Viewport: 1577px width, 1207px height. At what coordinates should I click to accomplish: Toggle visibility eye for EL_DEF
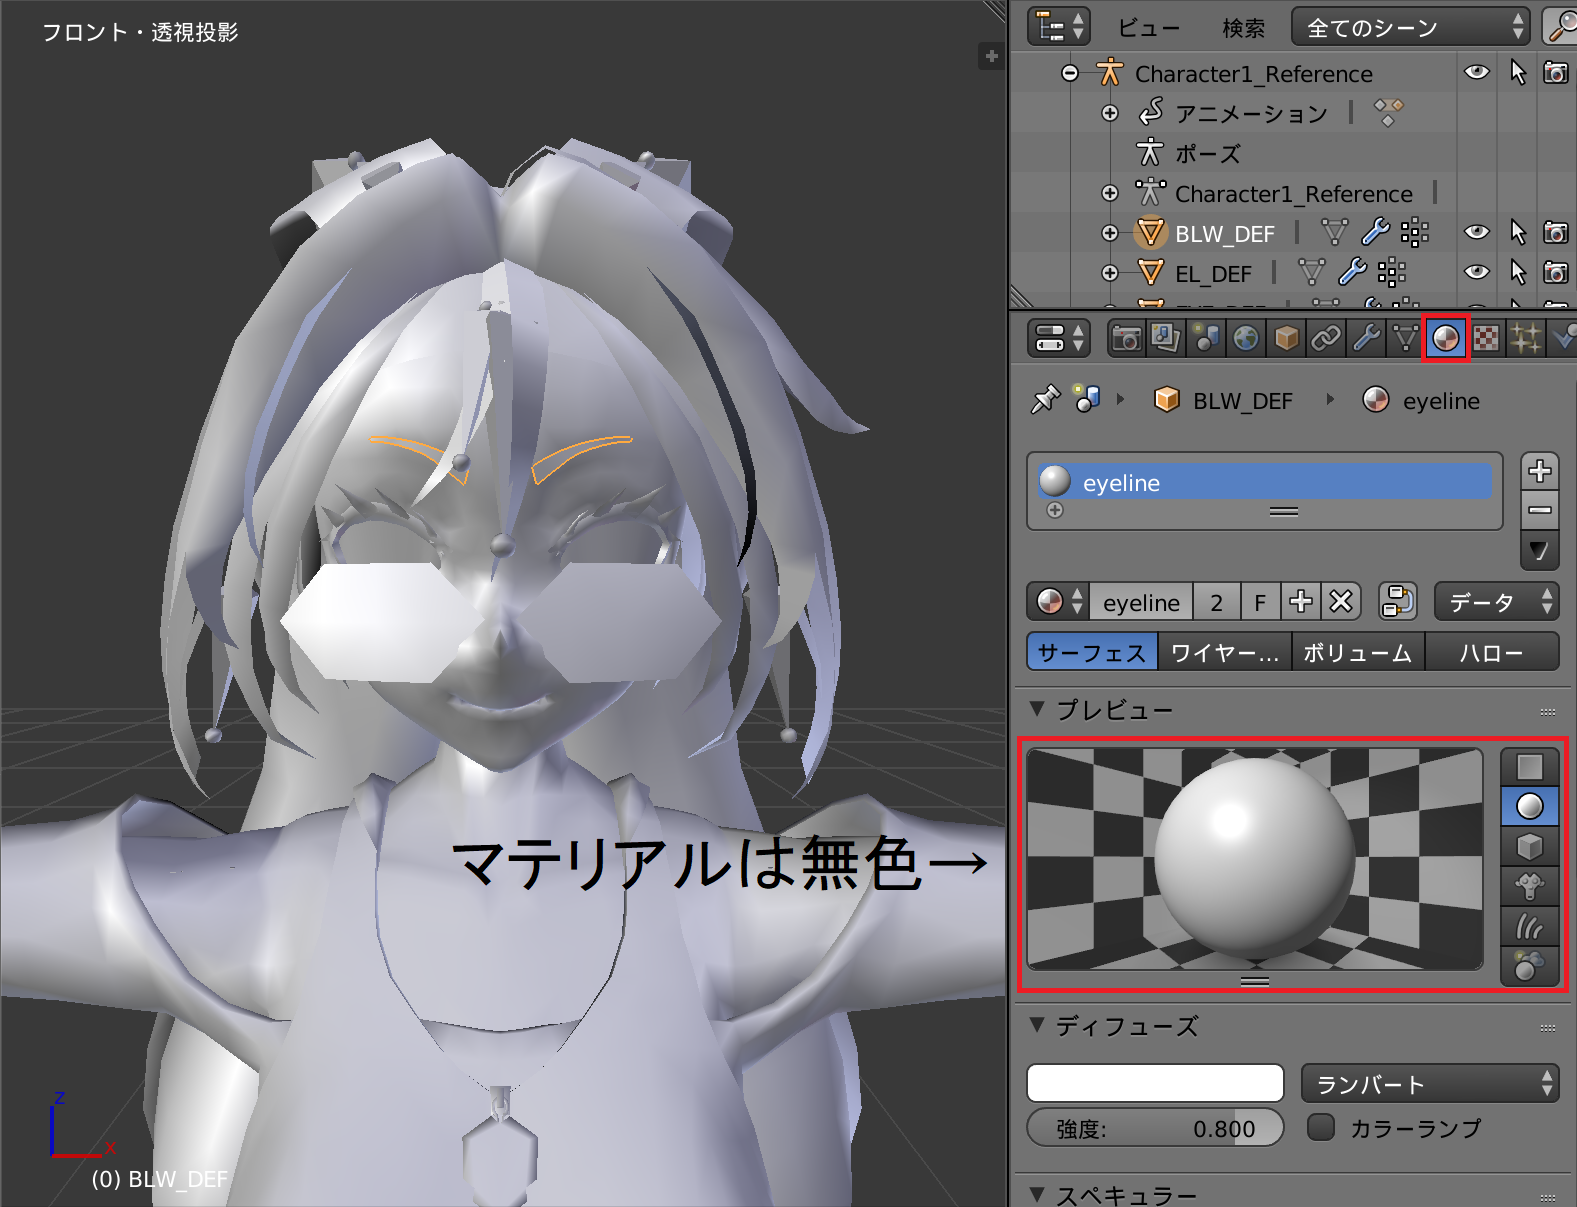[x=1477, y=272]
